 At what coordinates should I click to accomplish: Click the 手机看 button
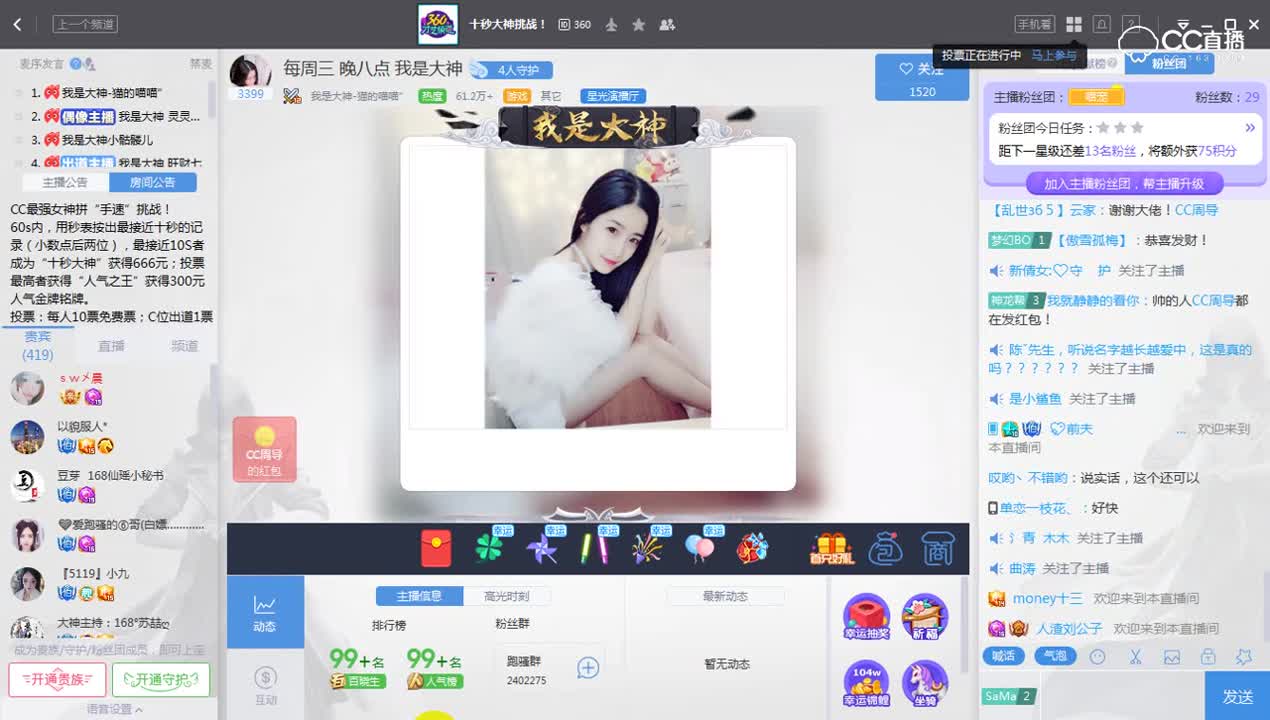[x=1034, y=24]
